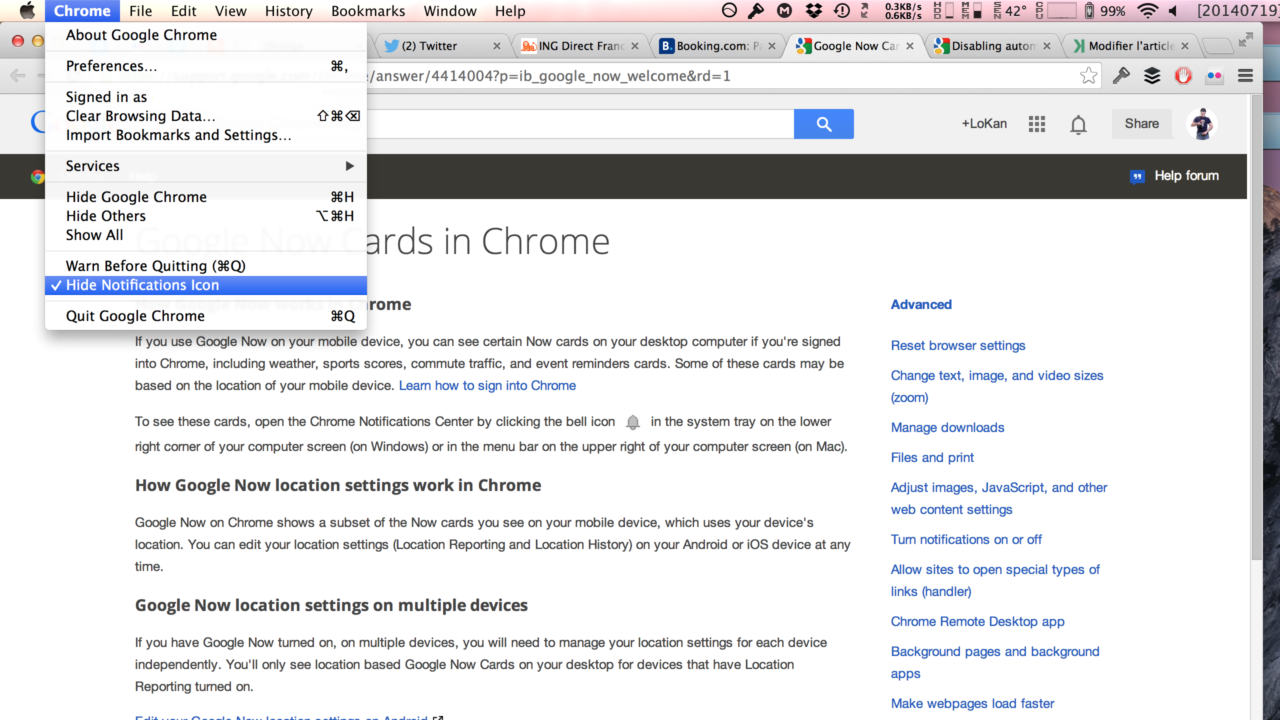
Task: Click the 1Password key icon in menu bar
Action: pyautogui.click(x=755, y=11)
